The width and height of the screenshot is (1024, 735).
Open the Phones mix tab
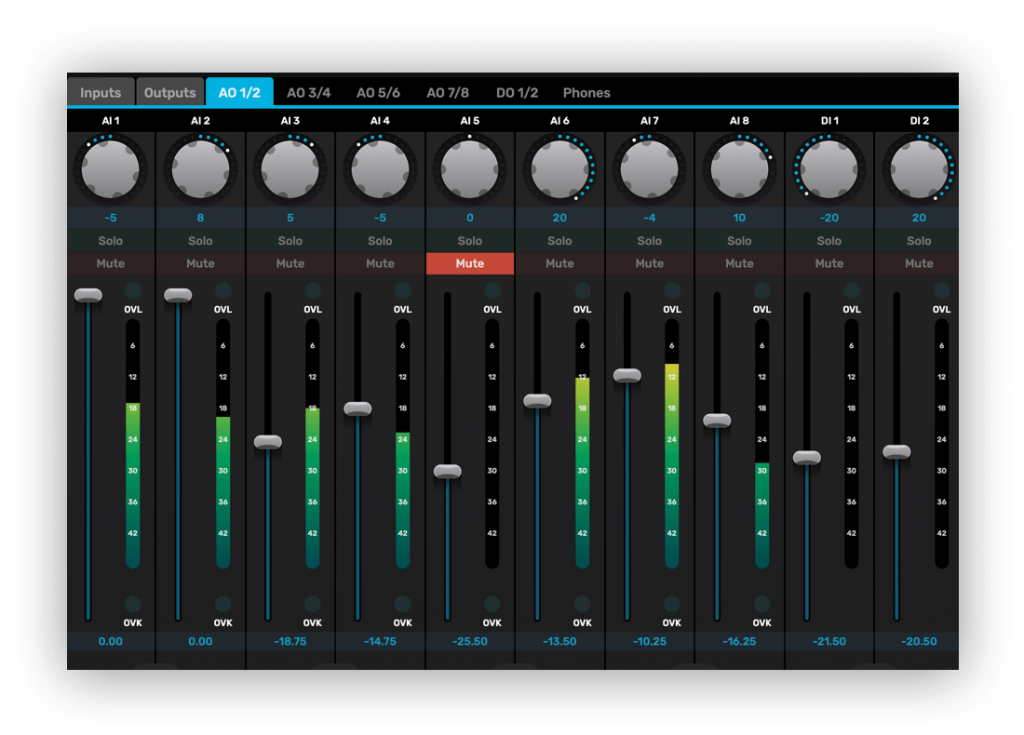586,93
